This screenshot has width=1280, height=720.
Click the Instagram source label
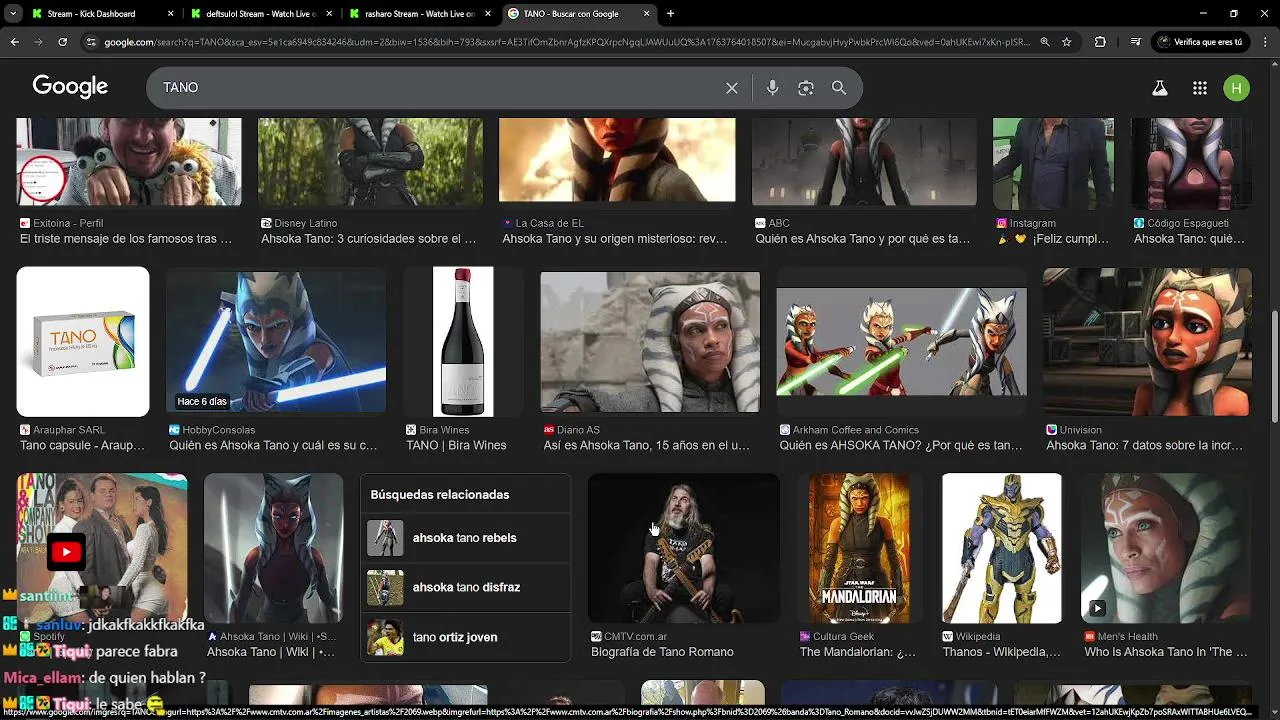click(1026, 223)
